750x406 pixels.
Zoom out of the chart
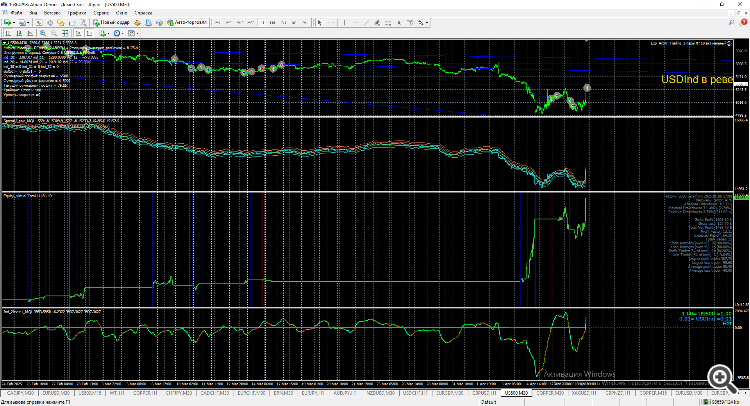54,33
